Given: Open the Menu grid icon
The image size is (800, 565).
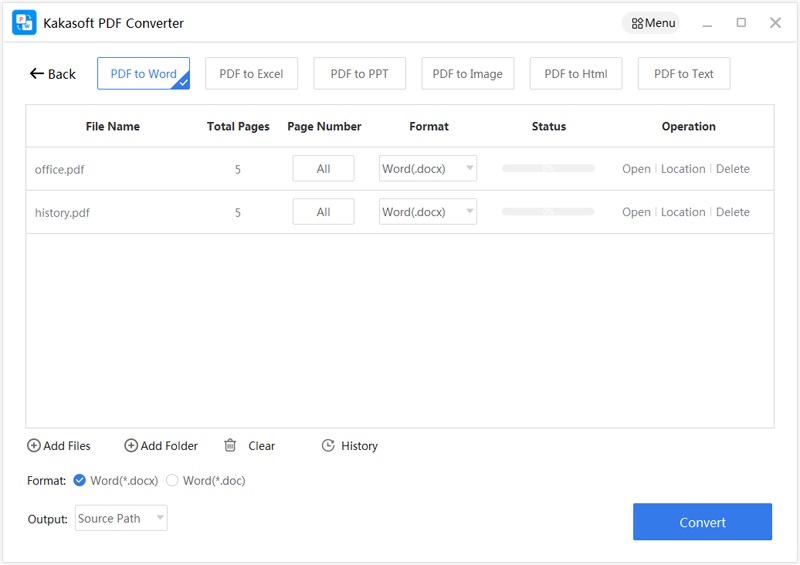Looking at the screenshot, I should click(x=637, y=23).
